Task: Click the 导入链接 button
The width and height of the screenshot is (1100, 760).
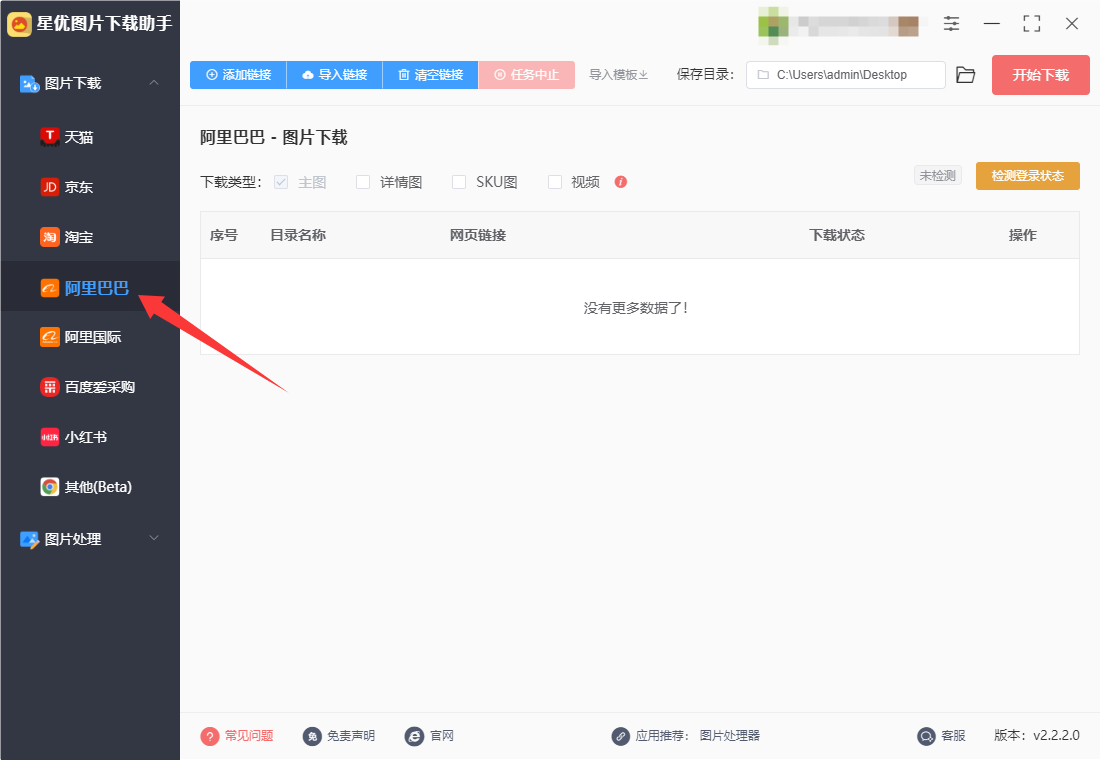Action: [334, 75]
